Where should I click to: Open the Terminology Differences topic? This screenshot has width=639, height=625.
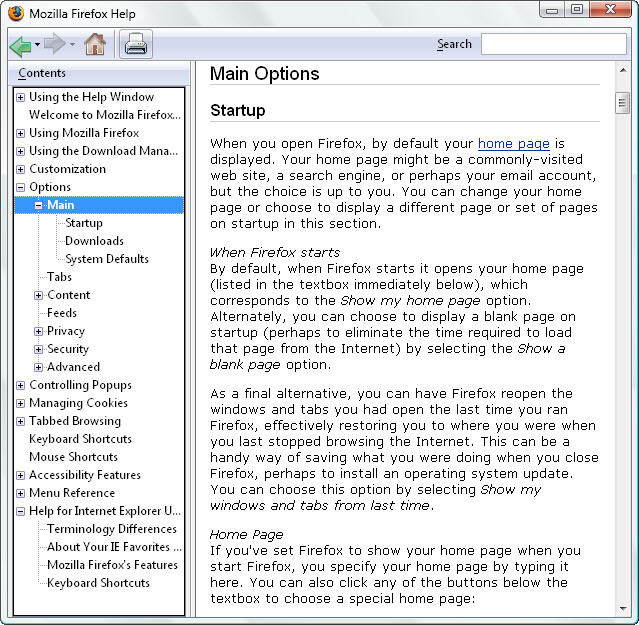pos(112,529)
